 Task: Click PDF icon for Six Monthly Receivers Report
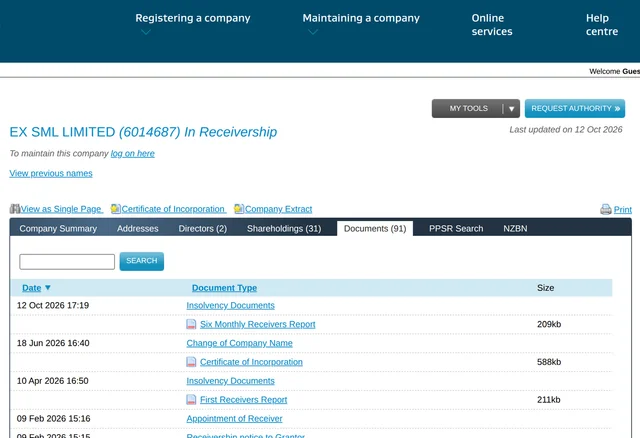pyautogui.click(x=191, y=324)
